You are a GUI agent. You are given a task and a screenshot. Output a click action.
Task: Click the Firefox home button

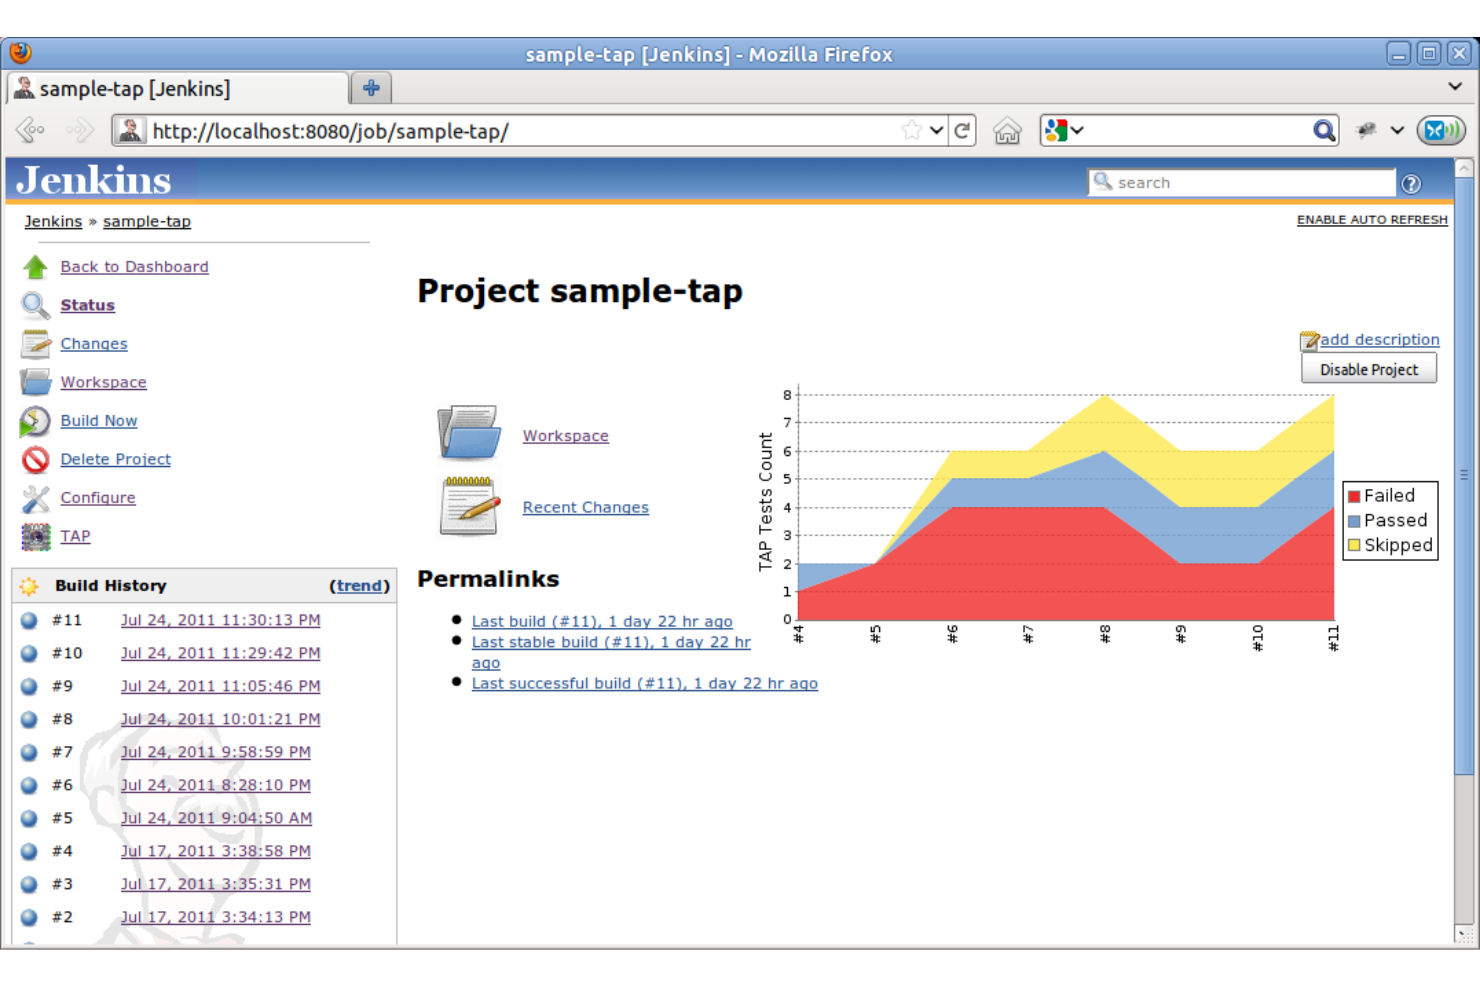click(x=1007, y=131)
